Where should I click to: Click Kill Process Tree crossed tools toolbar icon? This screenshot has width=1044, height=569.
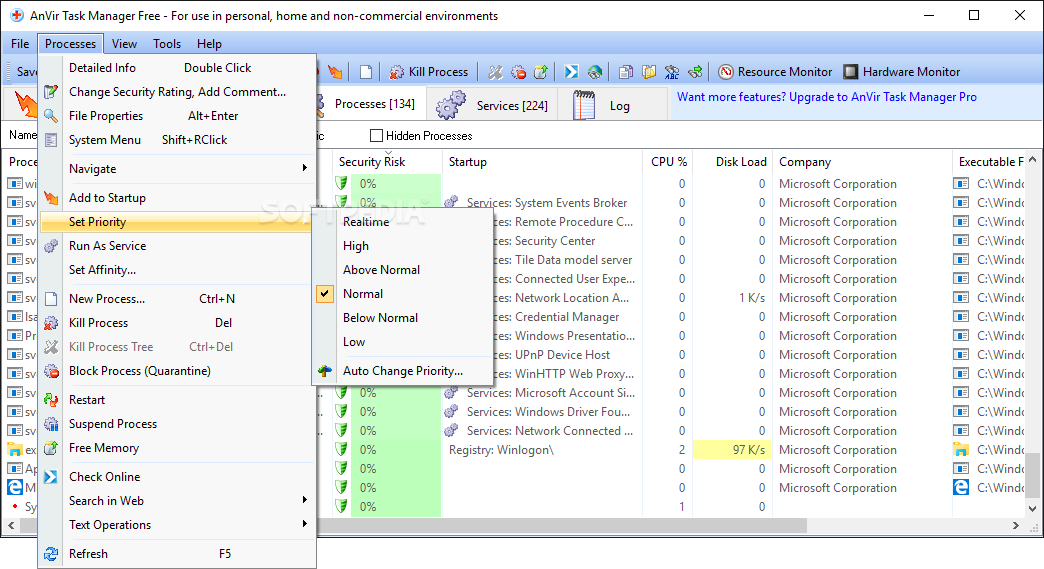click(495, 72)
